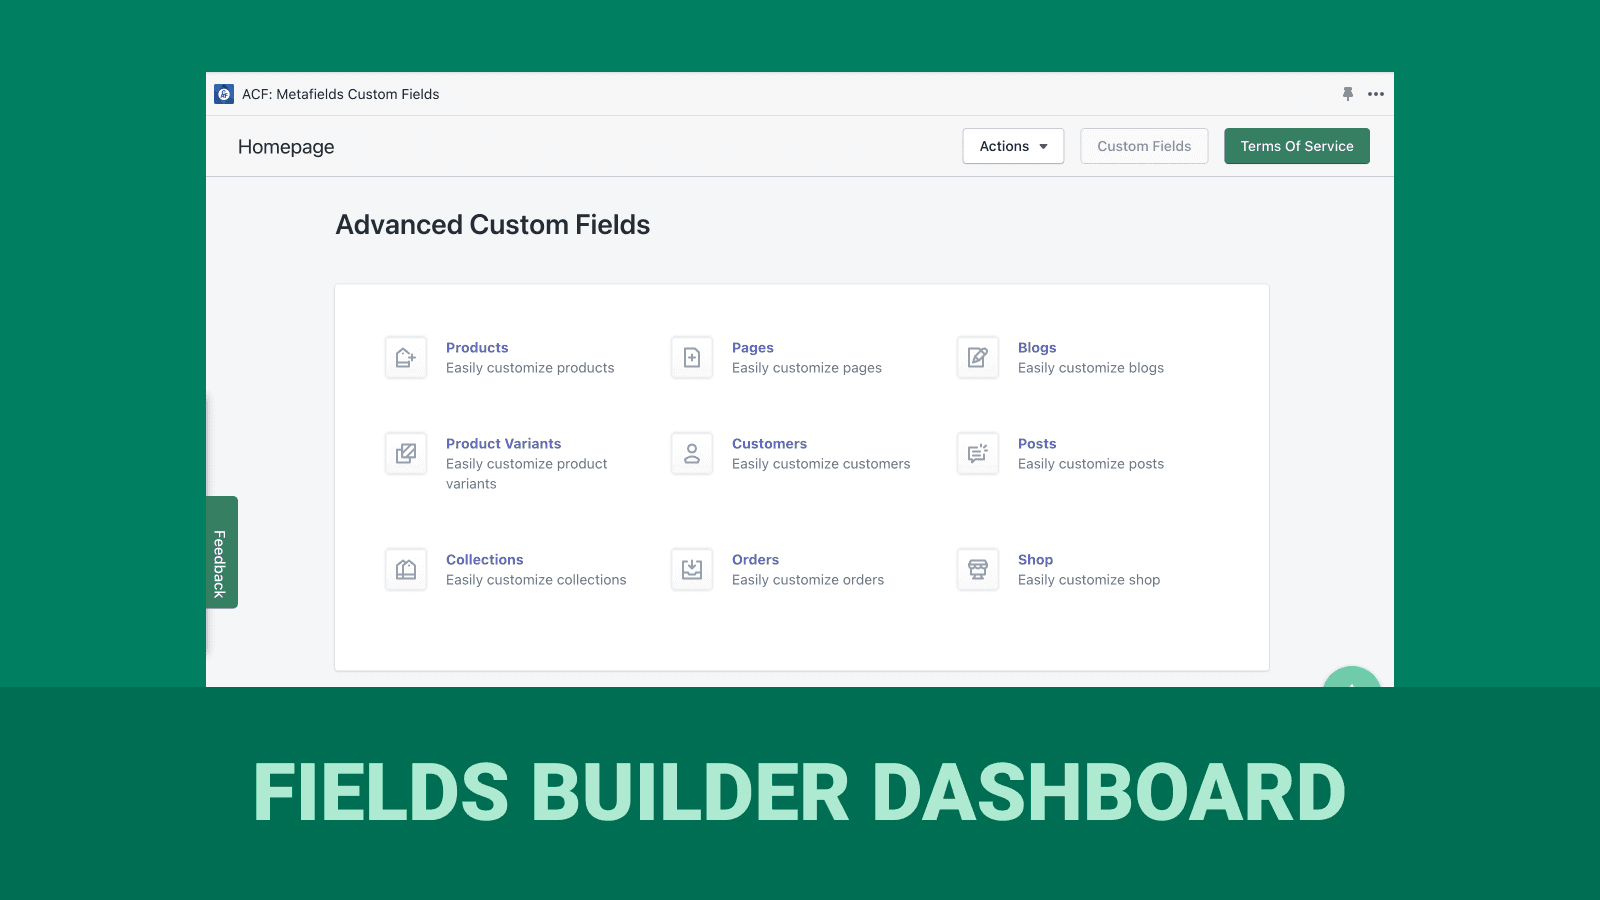
Task: Click the Pages icon
Action: pyautogui.click(x=691, y=357)
